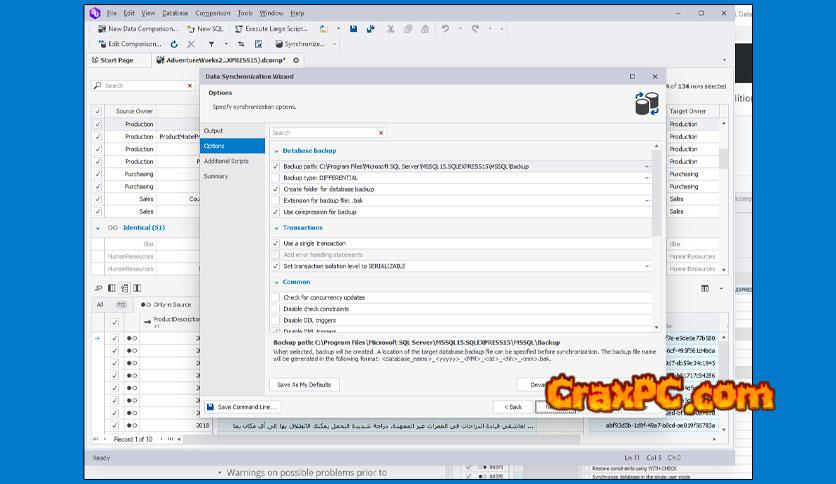
Task: Open transaction isolation level dropdown
Action: coord(647,266)
